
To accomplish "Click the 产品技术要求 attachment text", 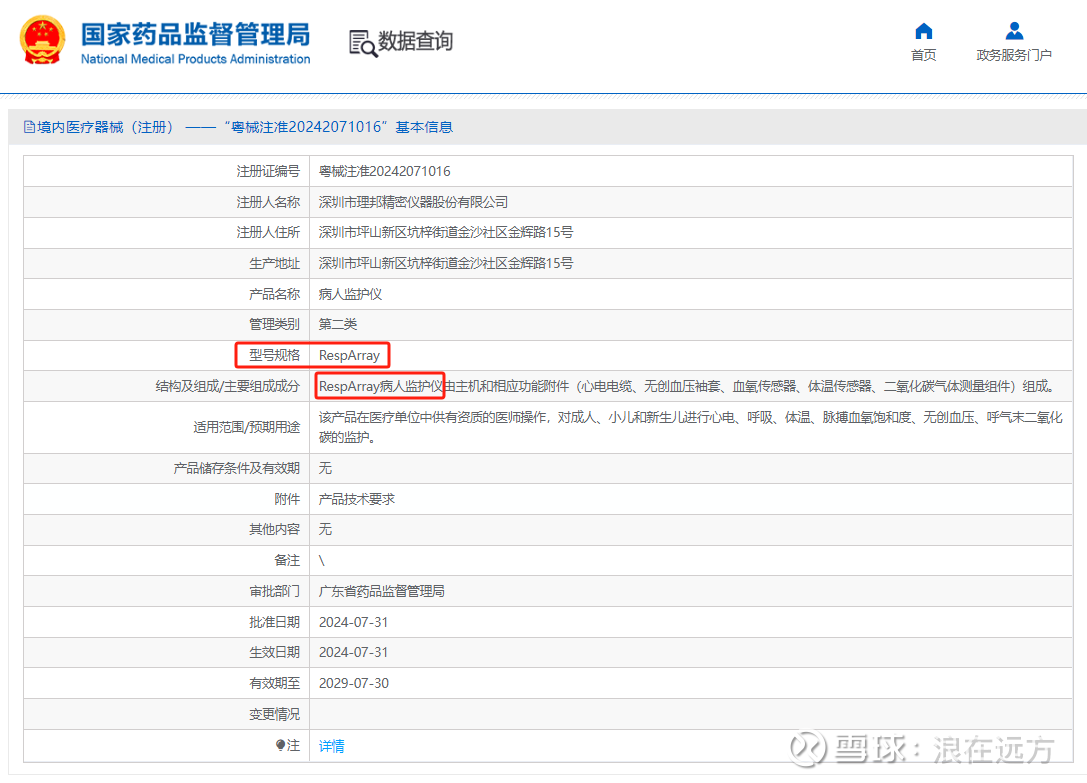I will pos(356,499).
